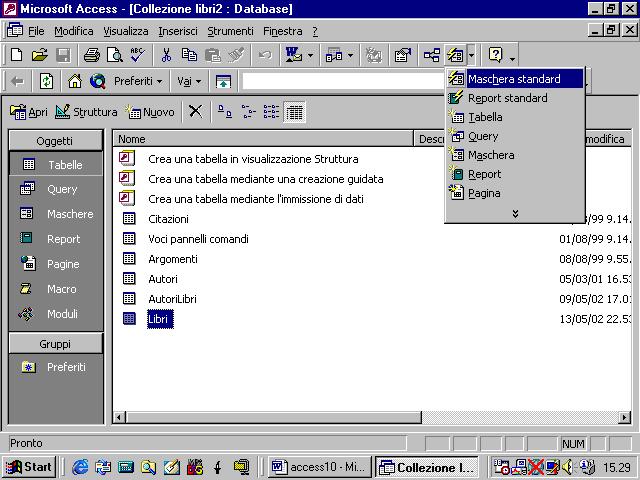640x480 pixels.
Task: Open the File menu
Action: pos(36,31)
